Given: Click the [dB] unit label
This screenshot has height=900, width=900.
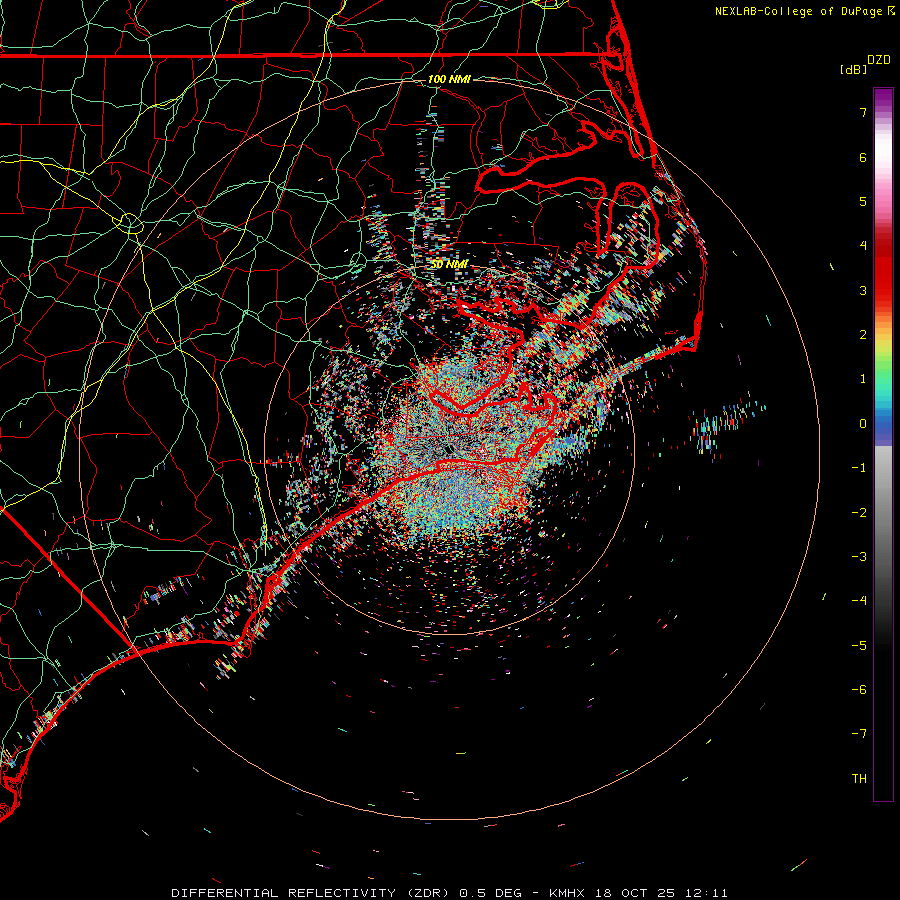Looking at the screenshot, I should [854, 69].
